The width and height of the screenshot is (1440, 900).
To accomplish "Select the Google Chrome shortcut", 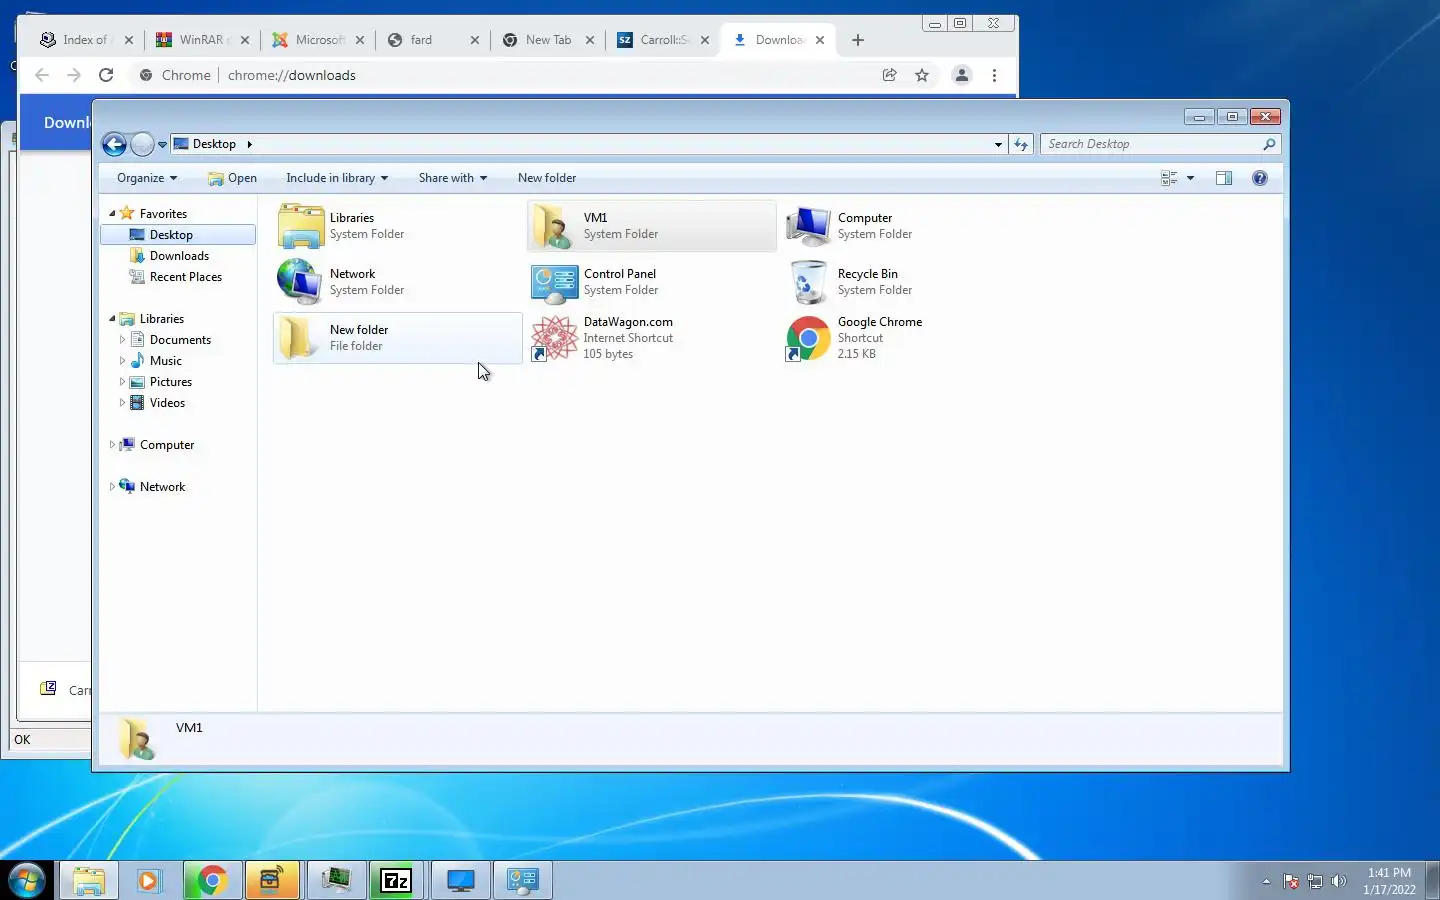I will [905, 338].
